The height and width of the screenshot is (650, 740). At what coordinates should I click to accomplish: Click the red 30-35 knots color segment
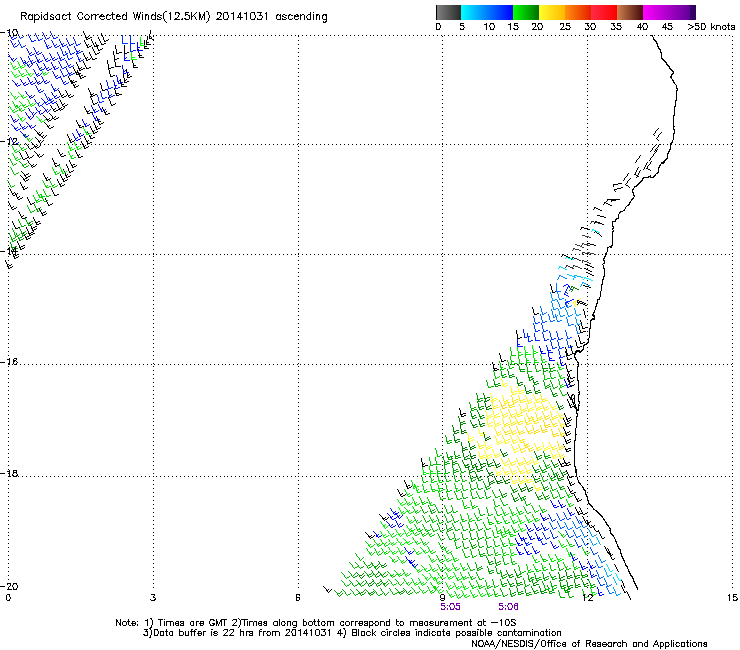tap(604, 12)
